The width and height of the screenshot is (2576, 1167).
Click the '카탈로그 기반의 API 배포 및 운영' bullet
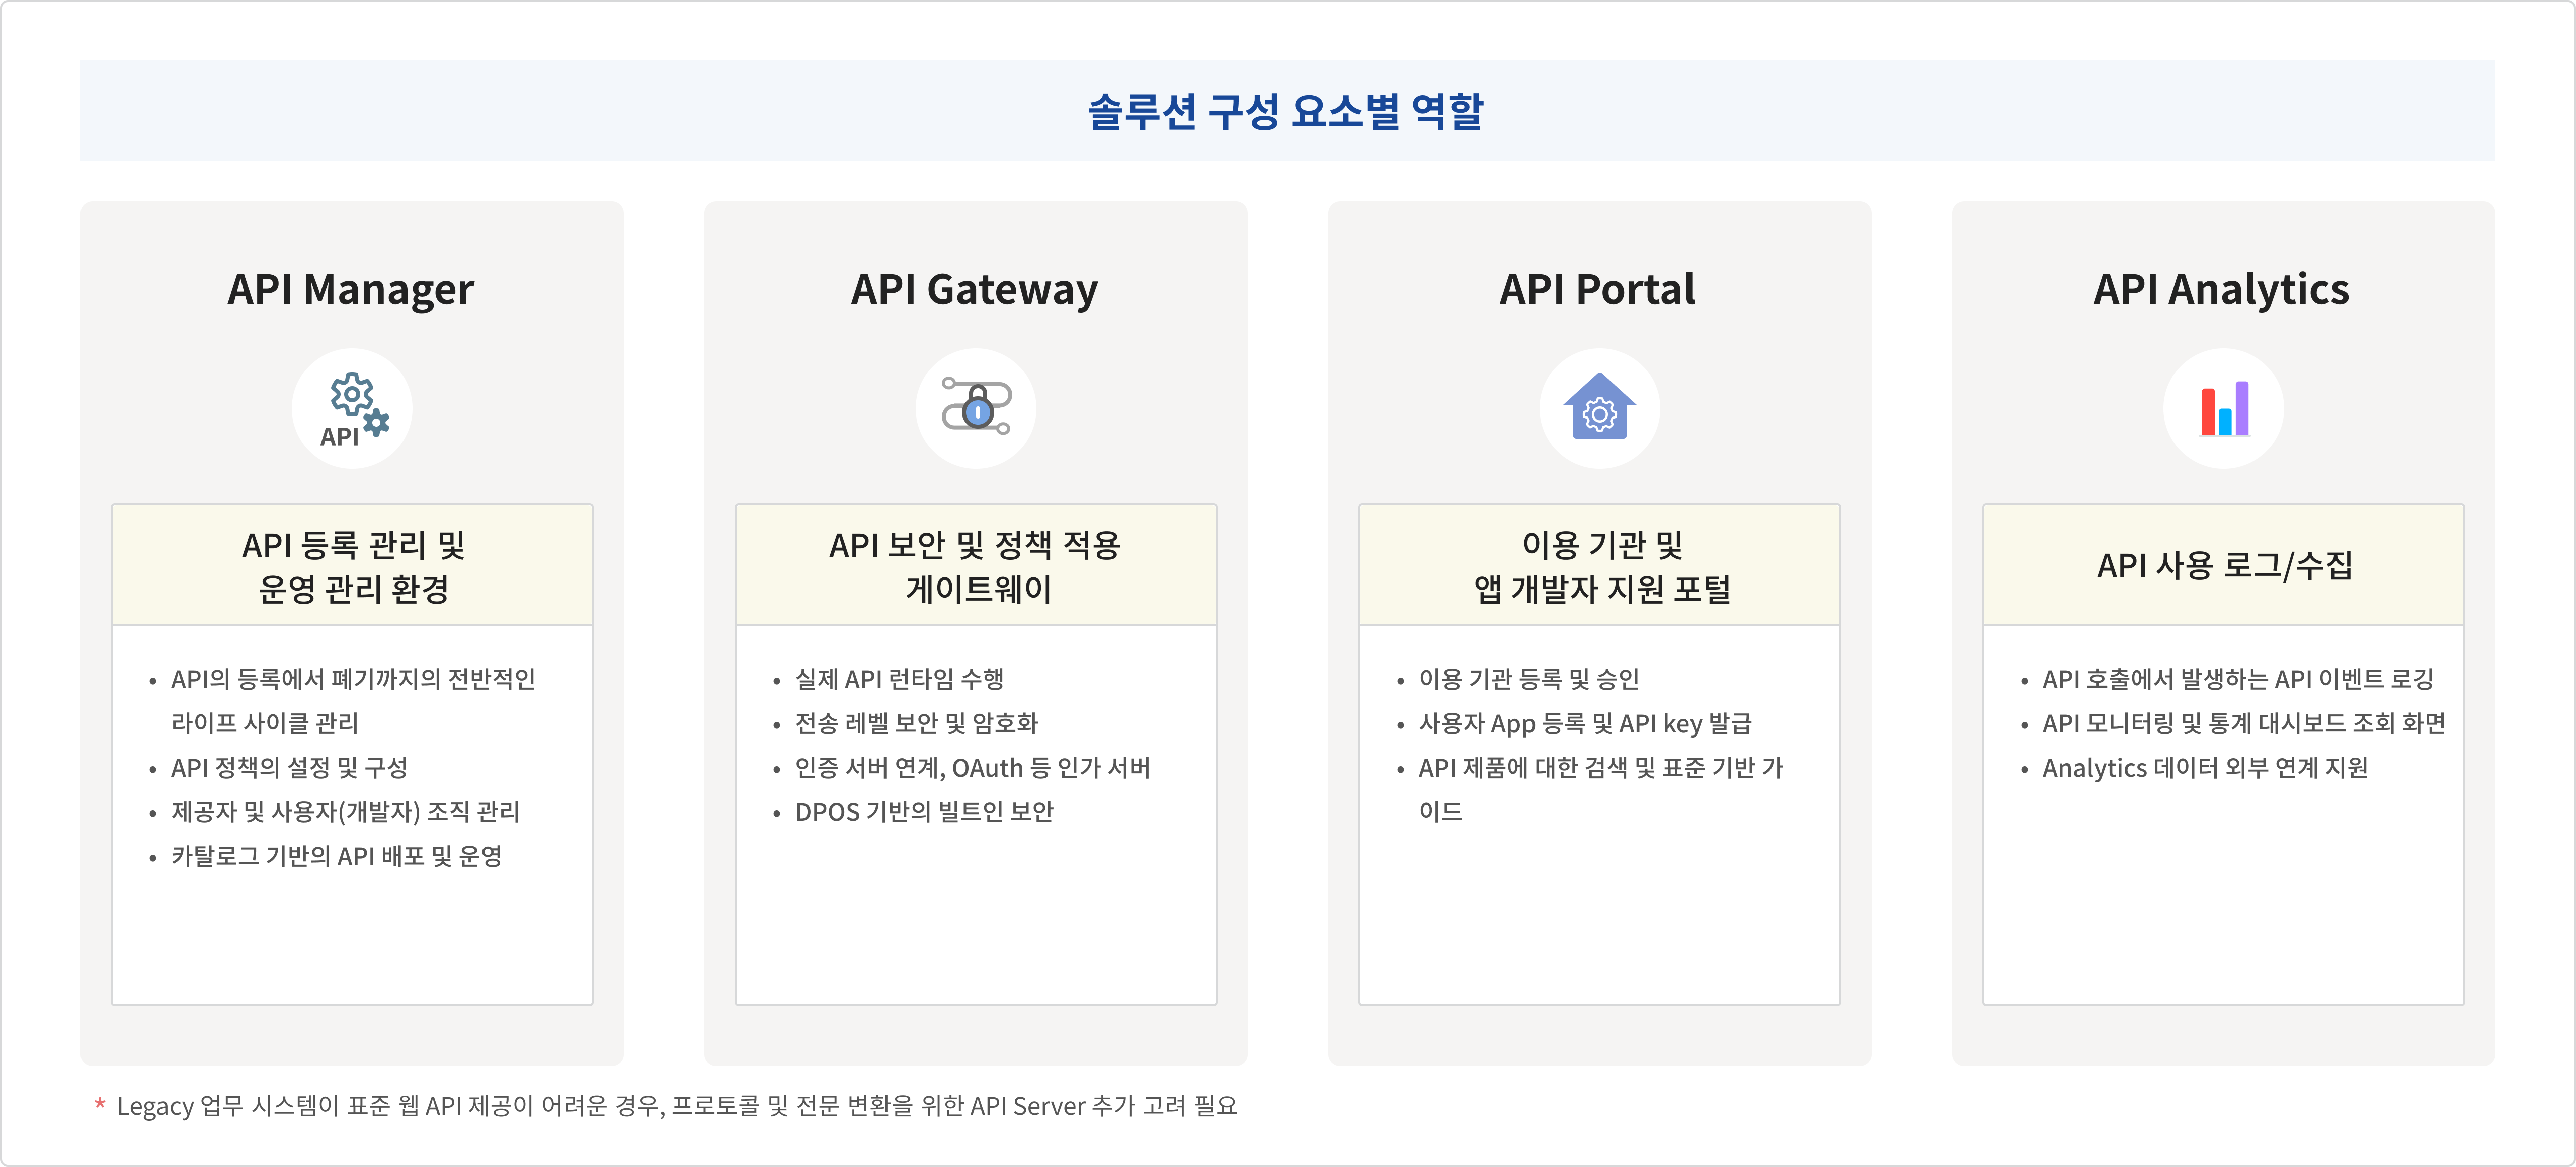[336, 856]
